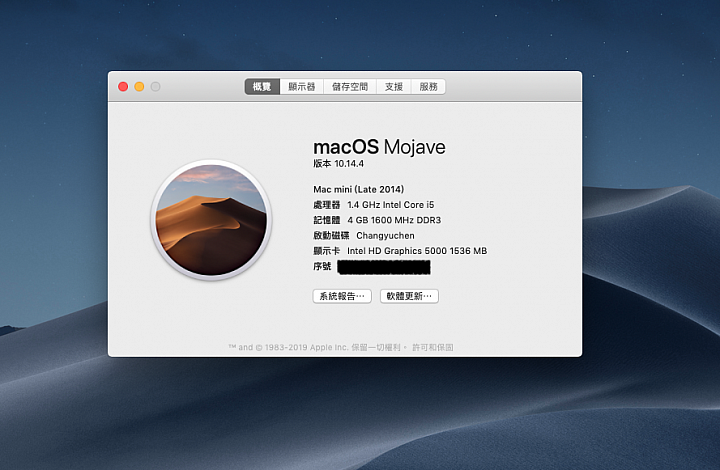Viewport: 720px width, 470px height.
Task: Select the 支援 tab
Action: [x=394, y=87]
